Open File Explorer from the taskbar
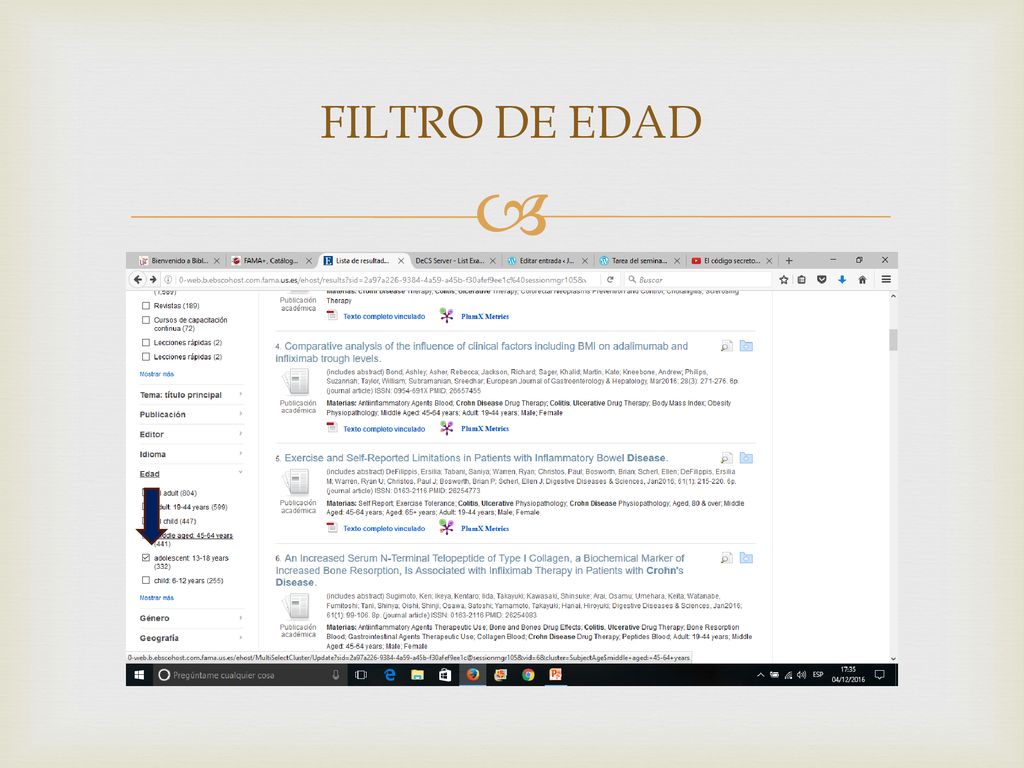Image resolution: width=1024 pixels, height=768 pixels. pos(417,675)
